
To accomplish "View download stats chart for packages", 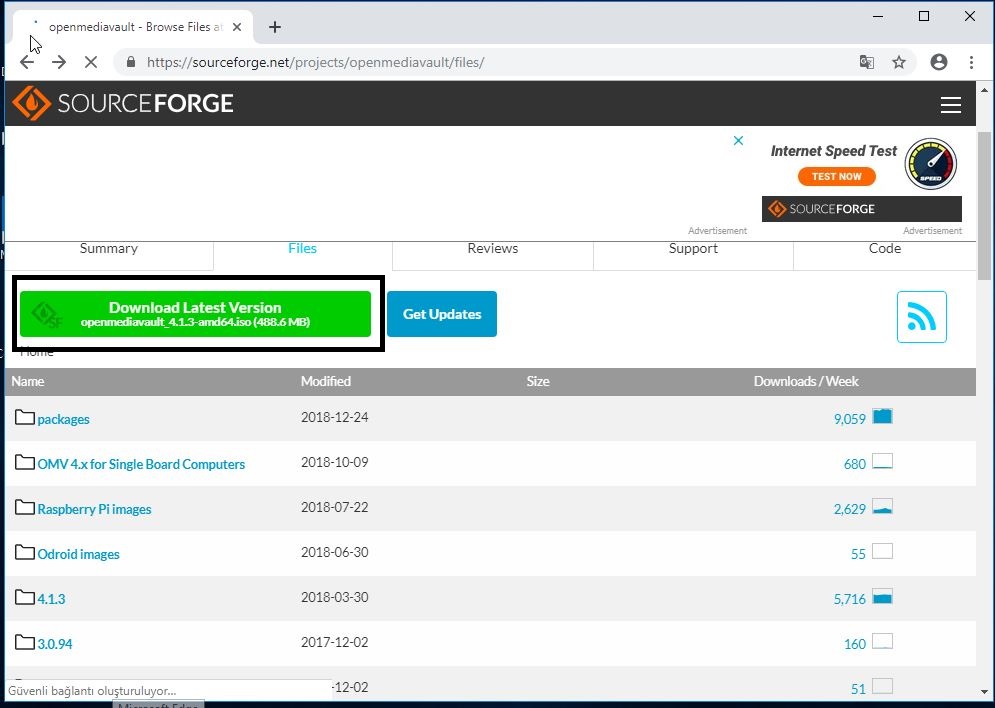I will click(882, 416).
